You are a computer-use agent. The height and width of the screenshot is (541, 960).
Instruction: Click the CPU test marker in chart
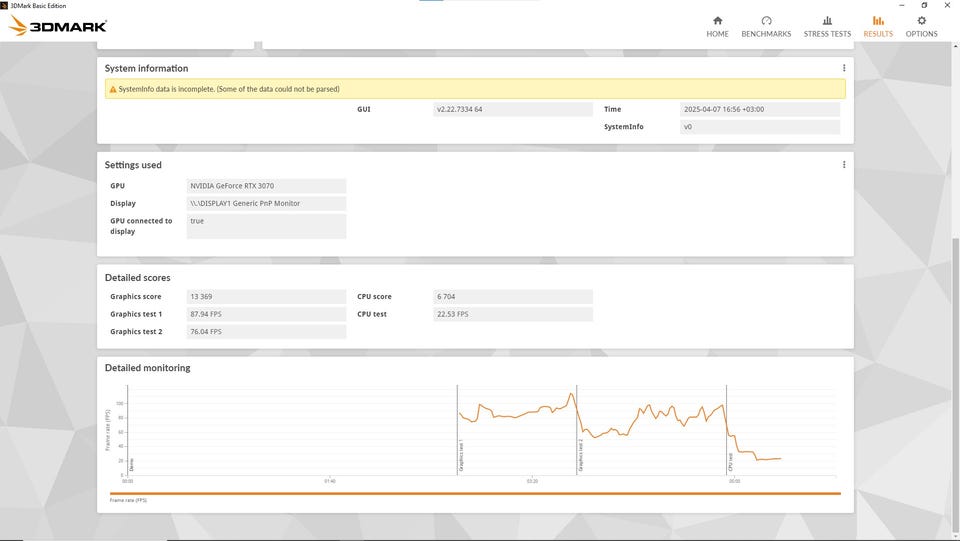(x=730, y=461)
